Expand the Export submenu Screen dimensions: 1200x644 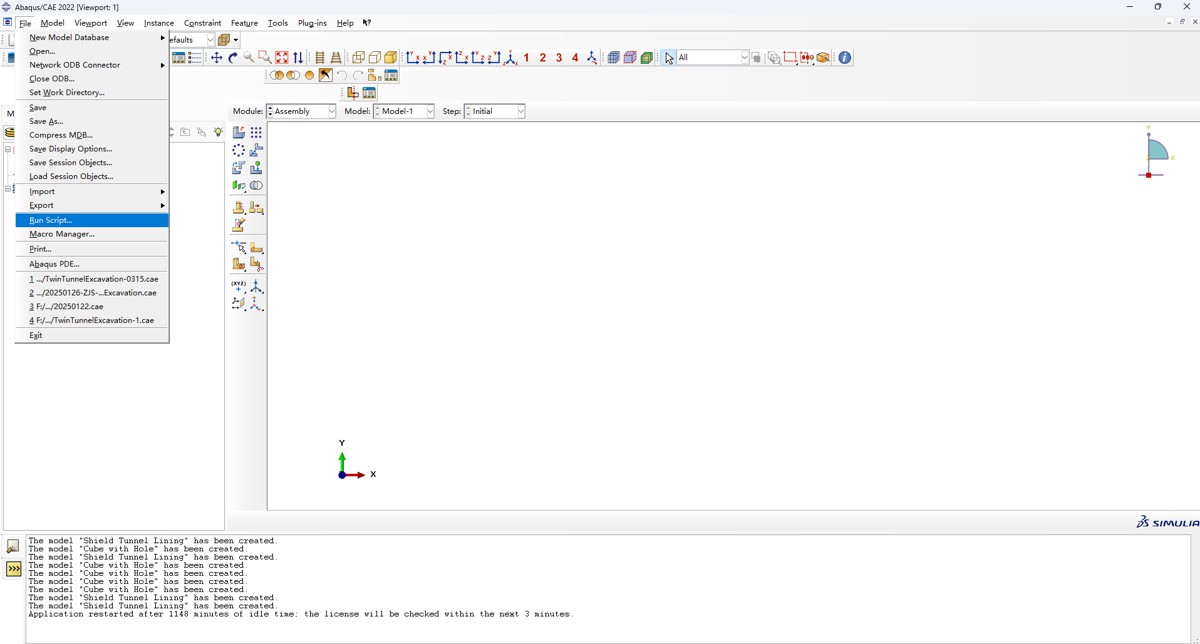click(x=92, y=205)
